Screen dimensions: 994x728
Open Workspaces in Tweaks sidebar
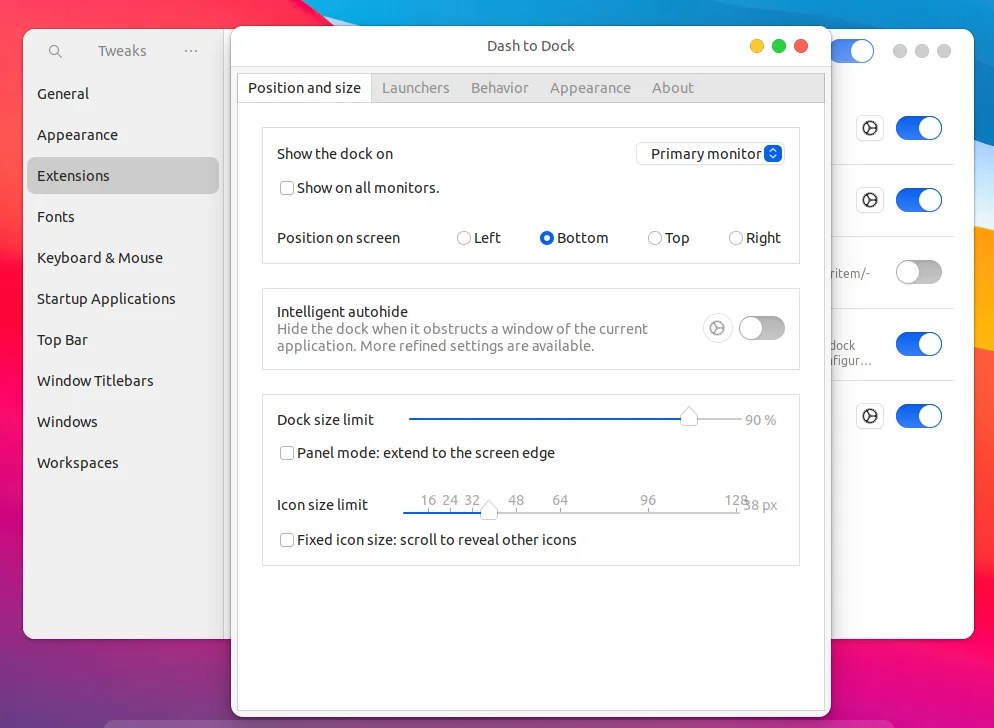(123, 463)
